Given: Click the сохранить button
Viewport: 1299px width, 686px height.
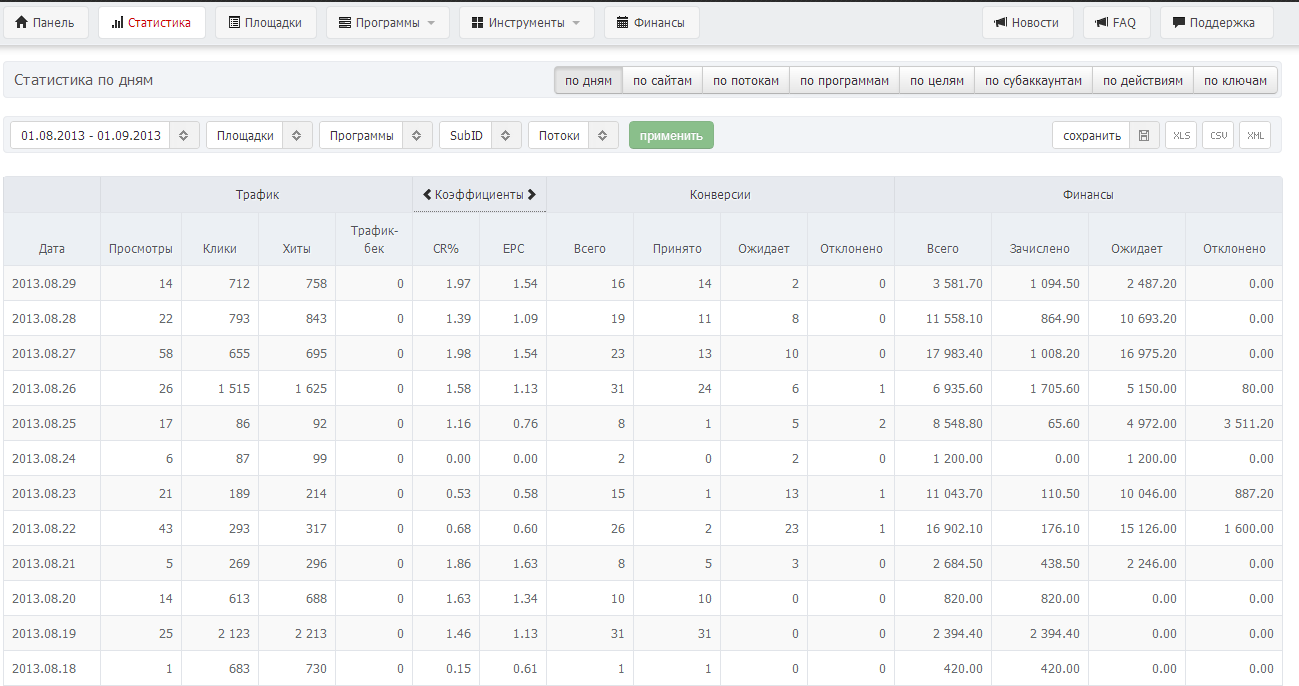Looking at the screenshot, I should pos(1091,135).
